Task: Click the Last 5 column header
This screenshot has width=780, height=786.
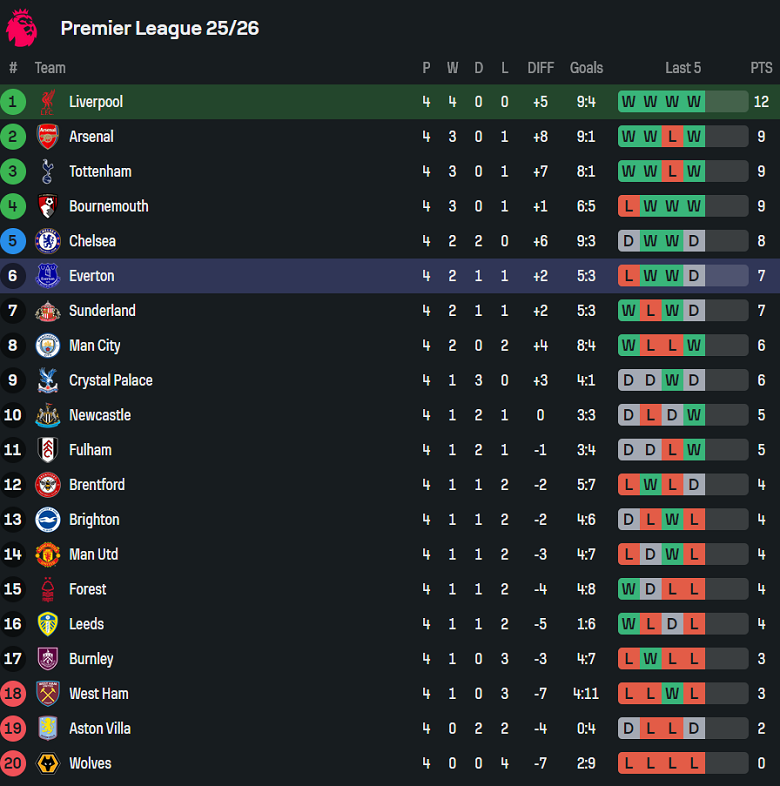Action: pos(683,68)
